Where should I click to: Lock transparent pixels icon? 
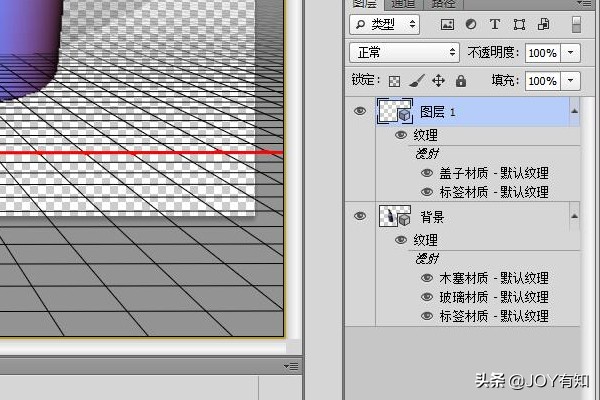pos(394,81)
